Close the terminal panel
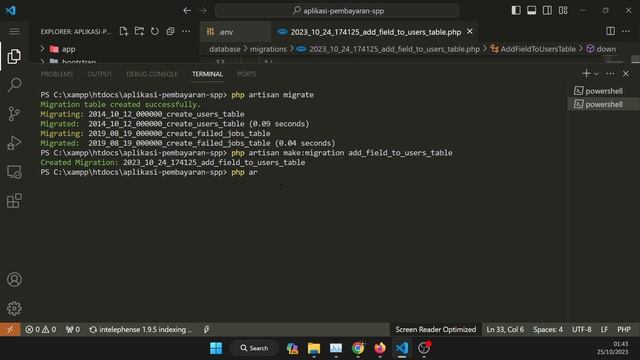This screenshot has width=640, height=360. tap(626, 73)
